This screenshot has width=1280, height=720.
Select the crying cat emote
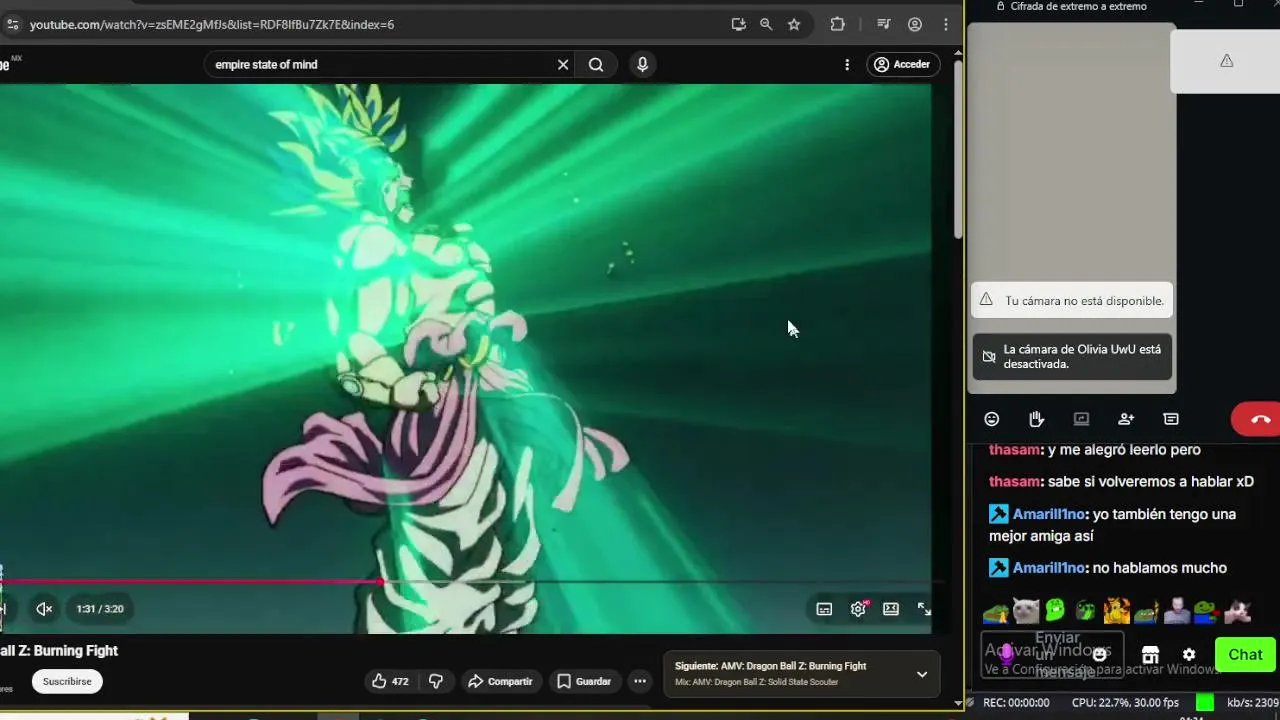point(1025,610)
